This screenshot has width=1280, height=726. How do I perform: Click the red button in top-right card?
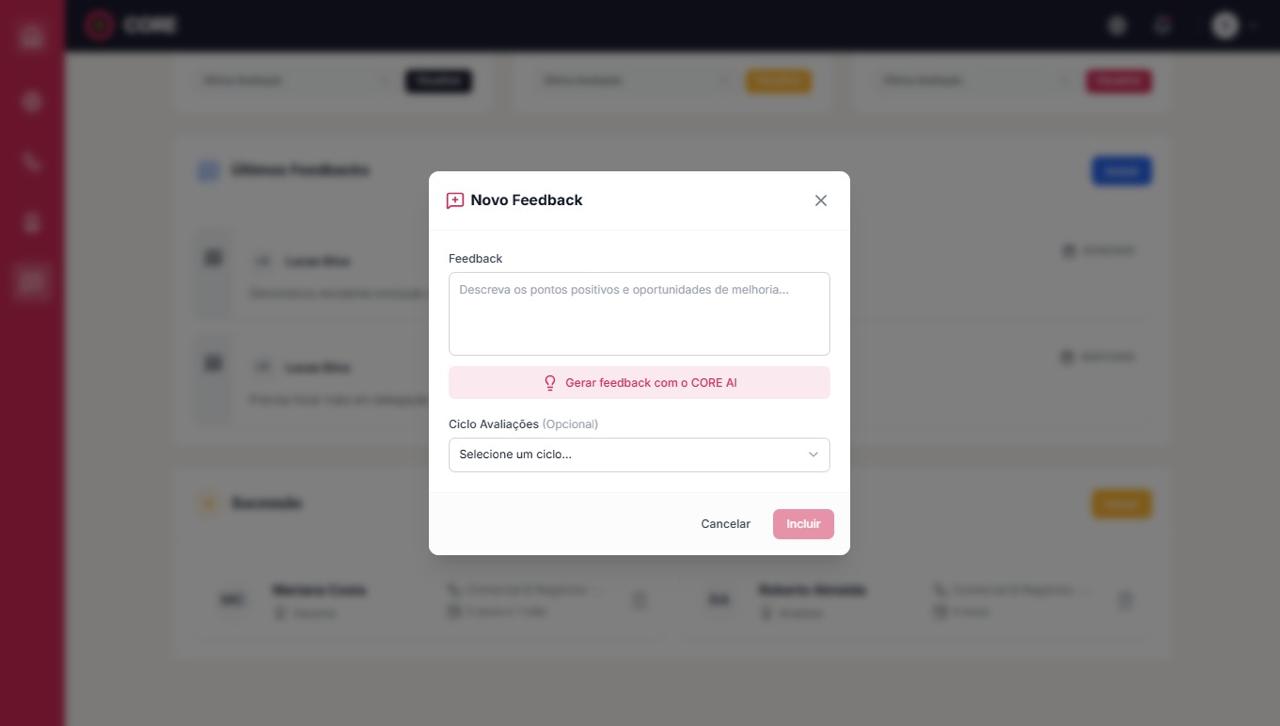(x=1118, y=81)
